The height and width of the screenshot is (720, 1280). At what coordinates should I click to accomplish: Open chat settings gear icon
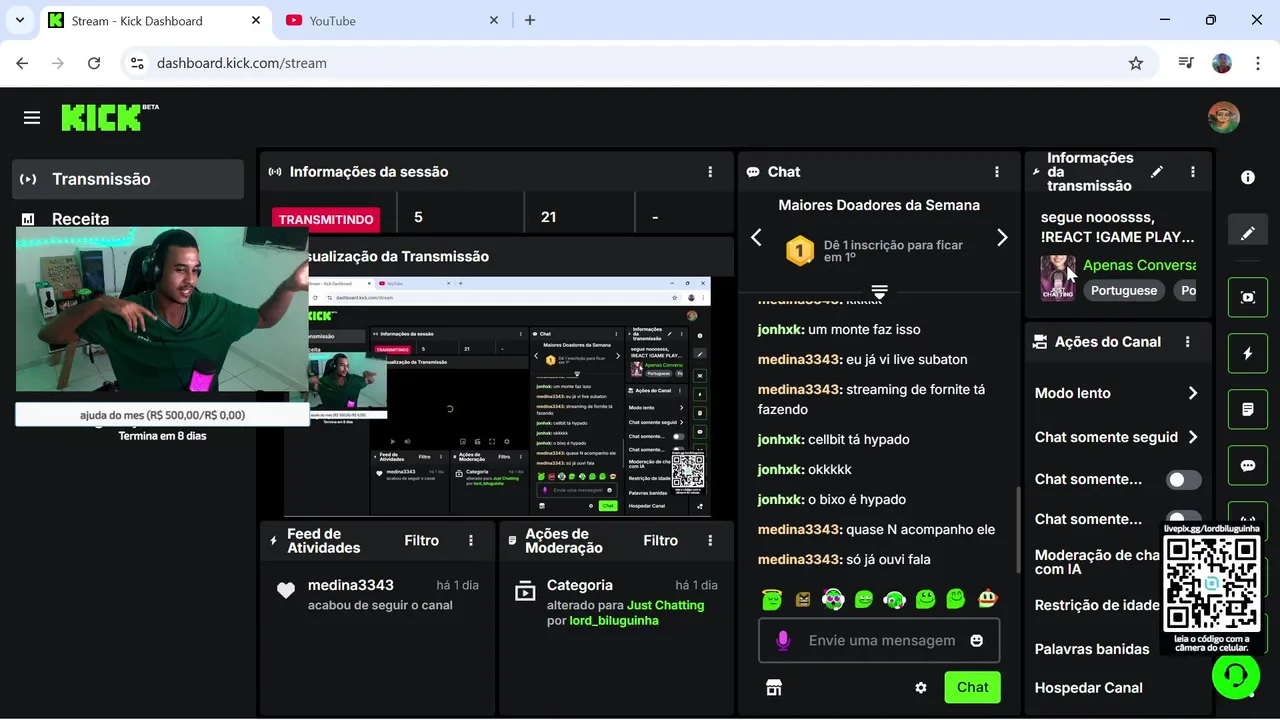(921, 688)
